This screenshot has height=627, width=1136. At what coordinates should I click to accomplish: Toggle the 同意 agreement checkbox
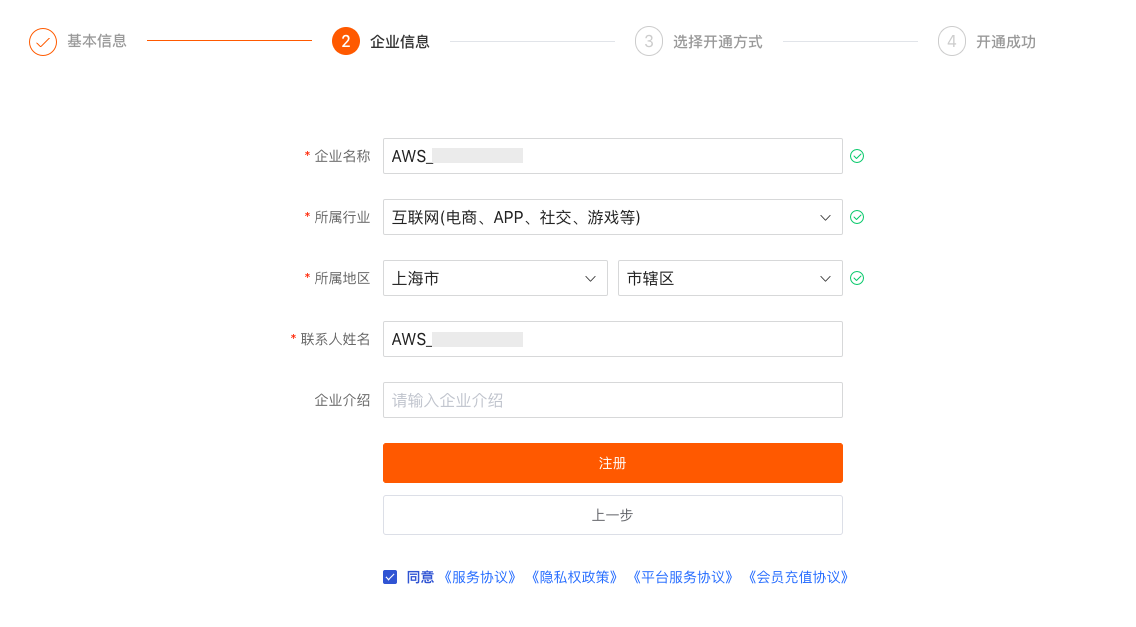(390, 577)
